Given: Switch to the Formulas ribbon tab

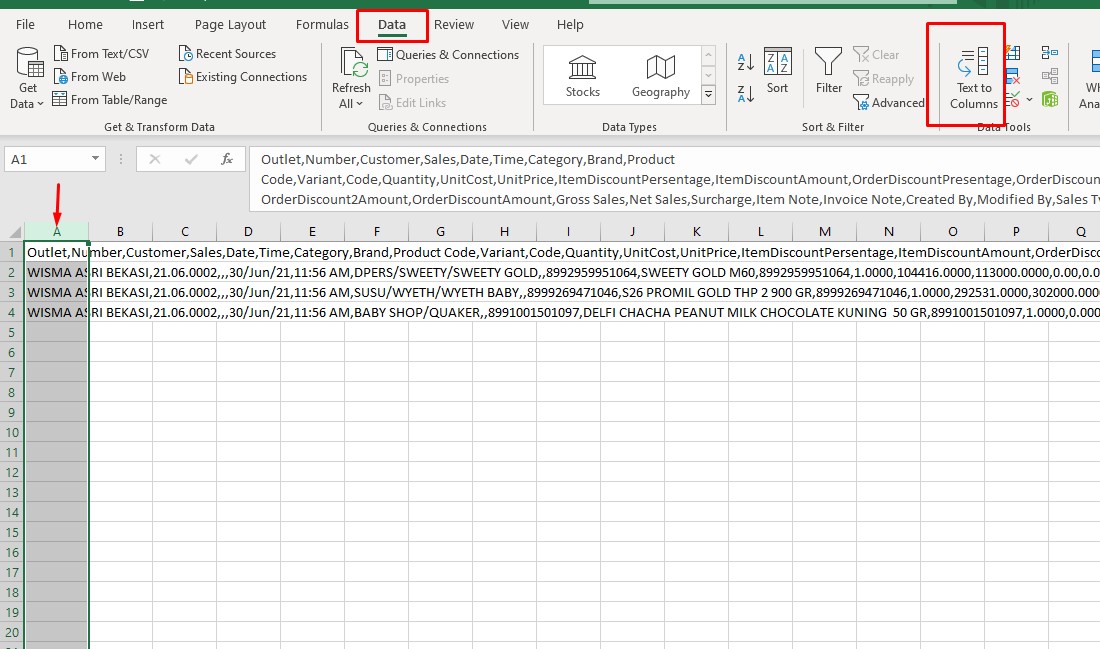Looking at the screenshot, I should point(321,24).
